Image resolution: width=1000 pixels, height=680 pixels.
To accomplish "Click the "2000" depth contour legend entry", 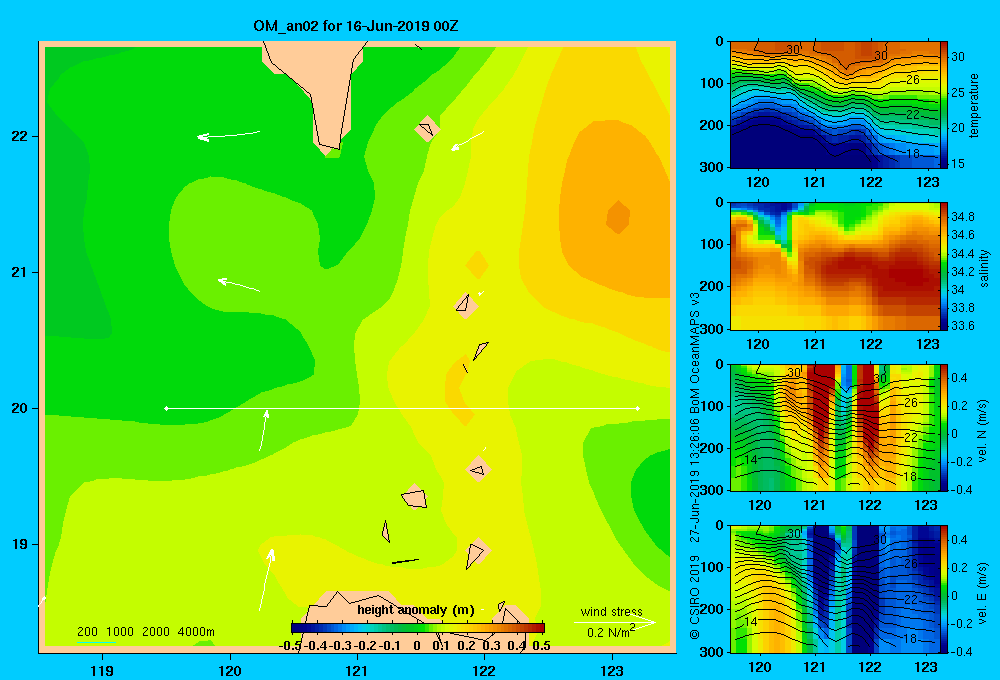I will click(x=156, y=632).
